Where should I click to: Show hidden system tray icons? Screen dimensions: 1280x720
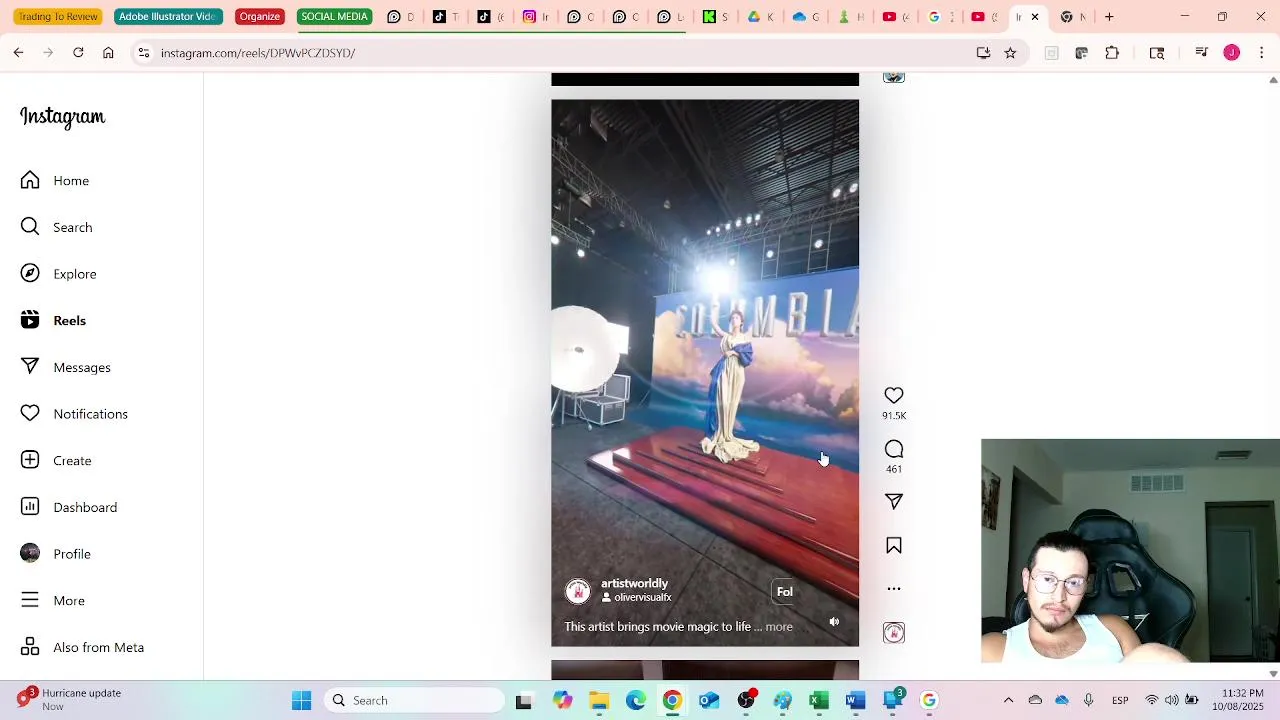click(x=1008, y=701)
